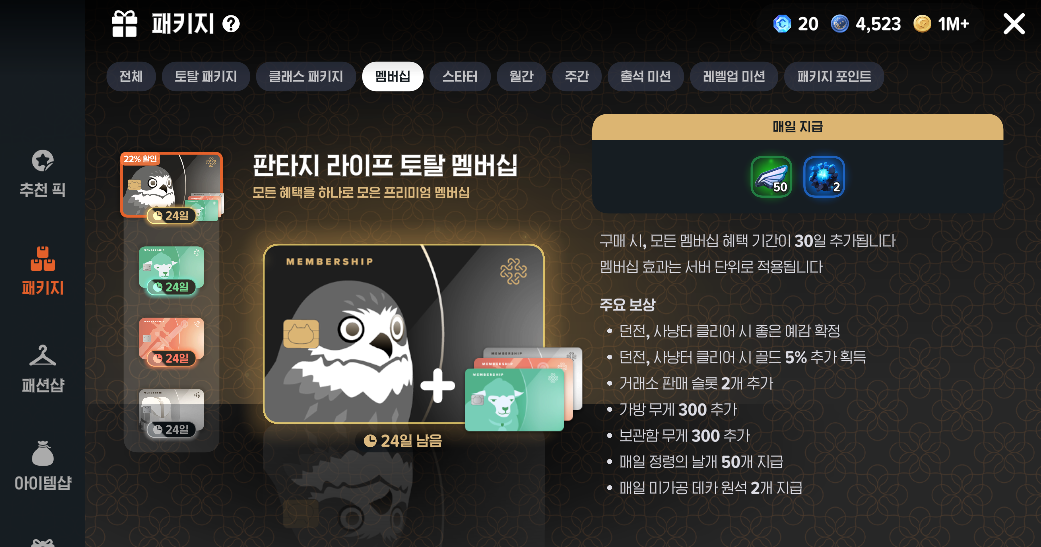
Task: Tap the spirit wing reward icon showing 50
Action: pyautogui.click(x=771, y=177)
